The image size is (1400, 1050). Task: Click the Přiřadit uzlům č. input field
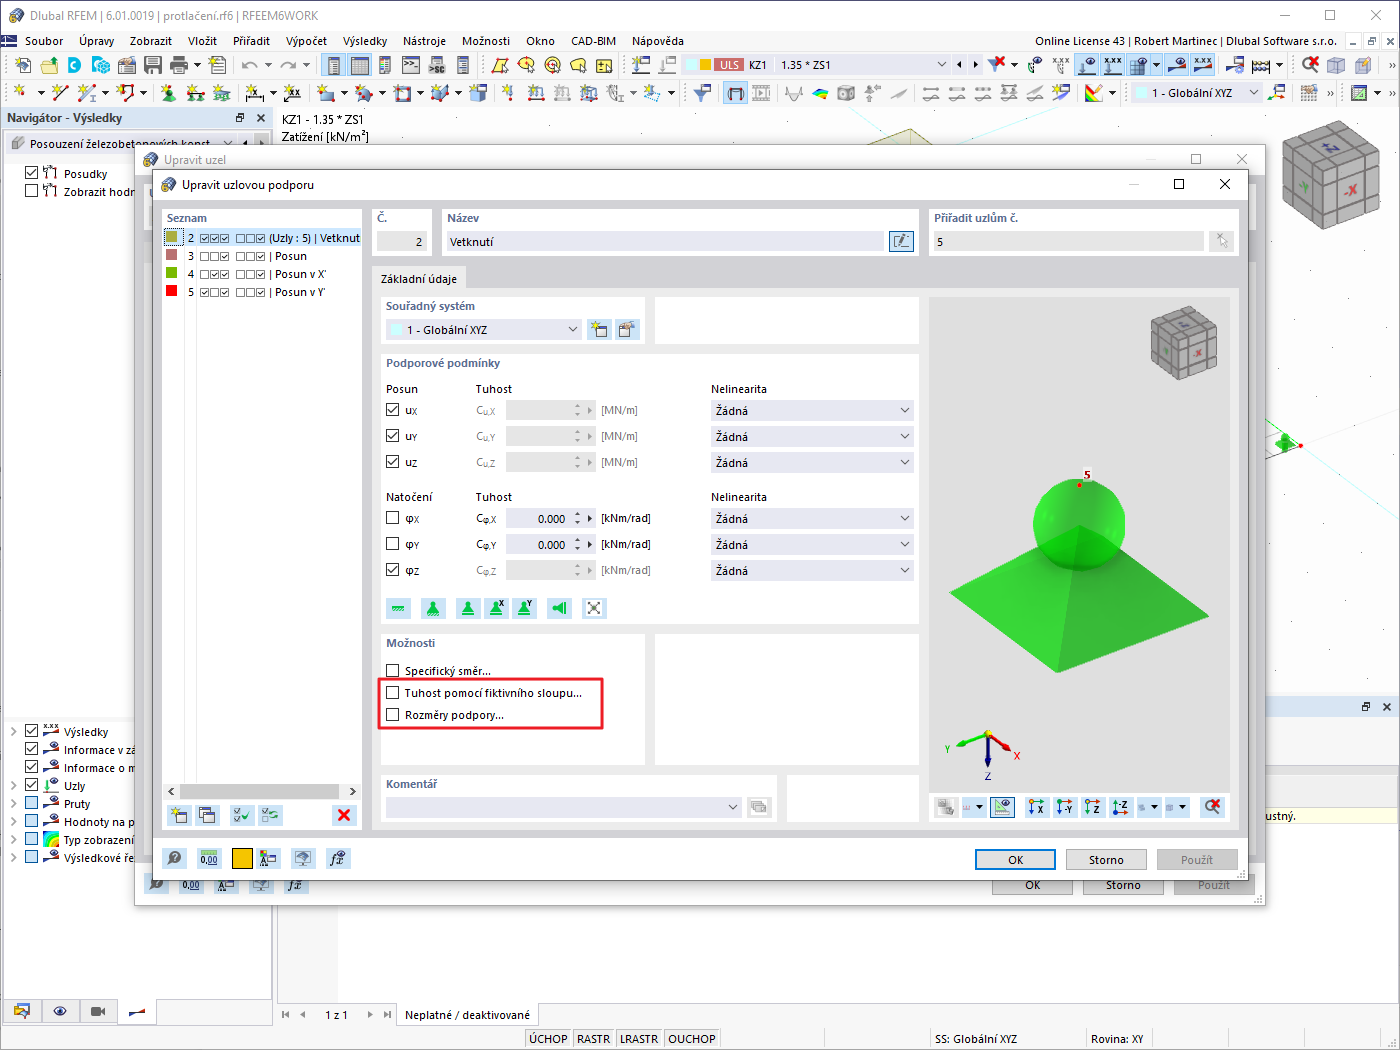tap(1068, 241)
